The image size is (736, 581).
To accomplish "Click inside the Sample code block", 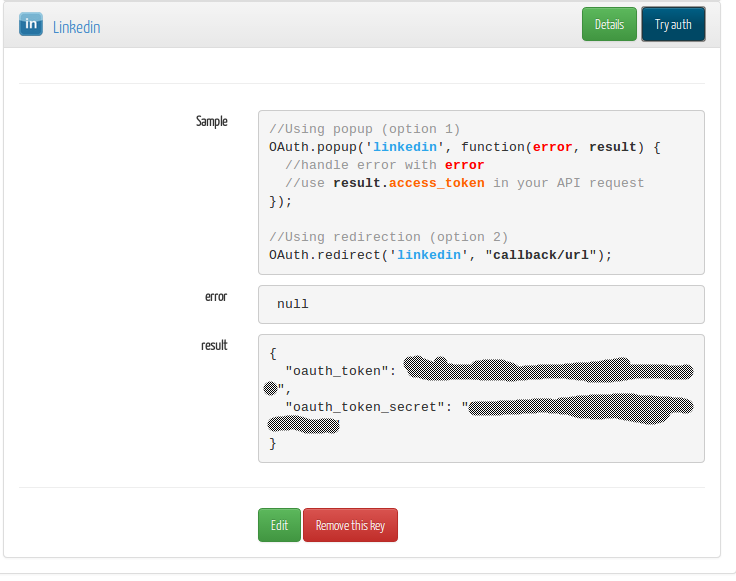I will click(481, 192).
